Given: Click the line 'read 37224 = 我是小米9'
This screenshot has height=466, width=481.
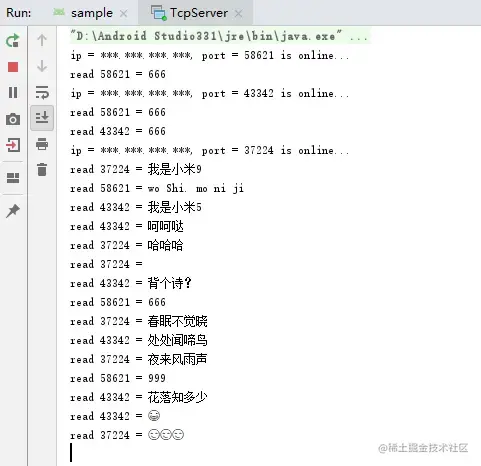Looking at the screenshot, I should coord(136,169).
